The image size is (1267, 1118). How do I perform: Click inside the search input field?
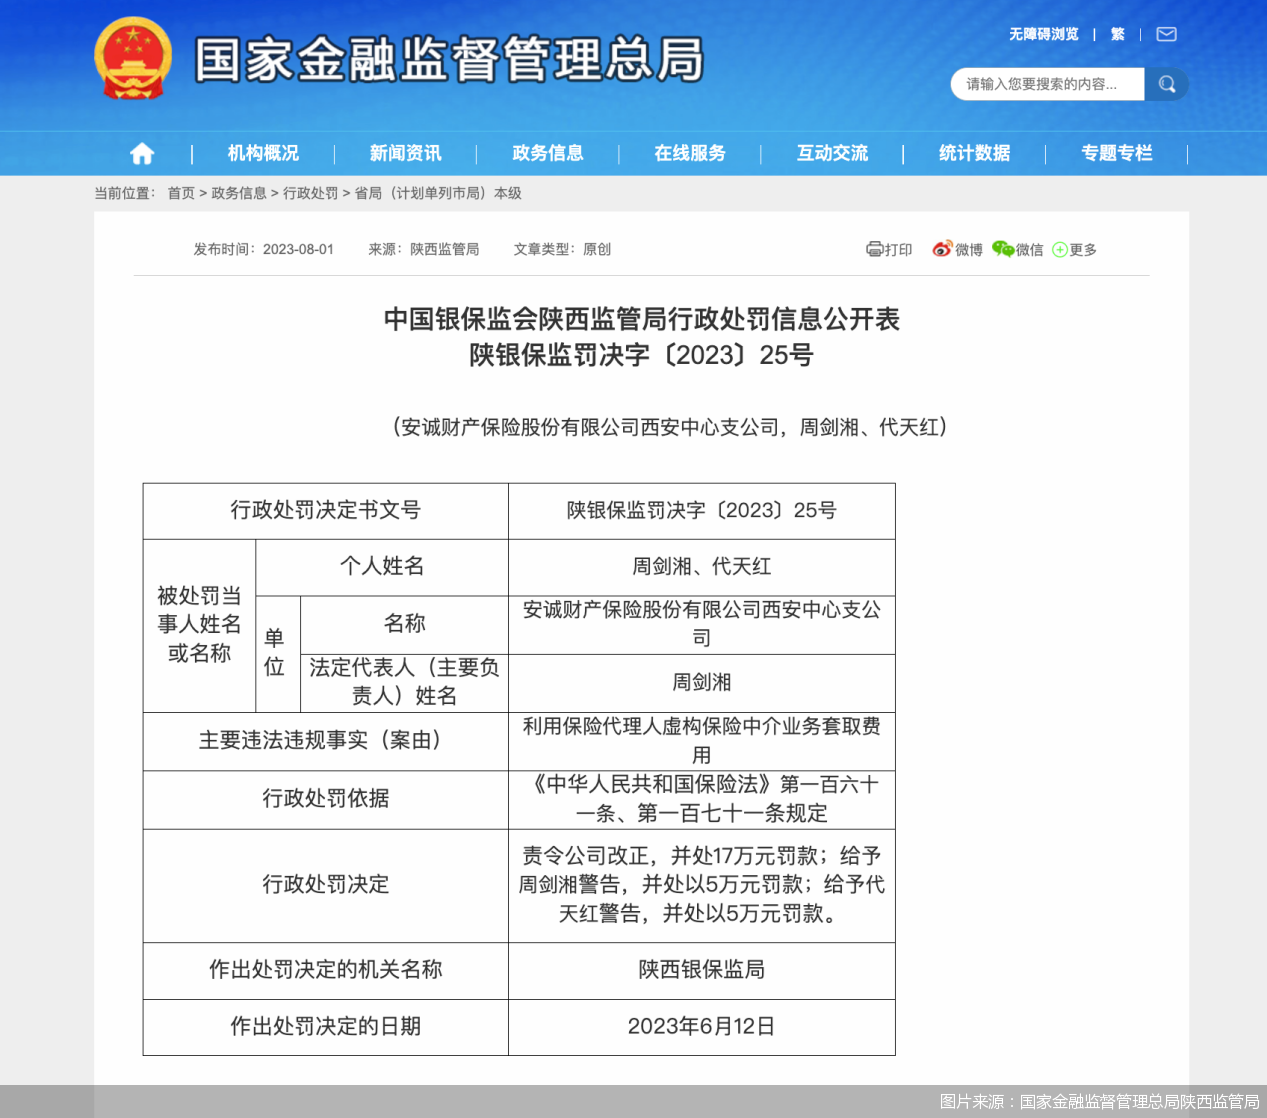click(1040, 84)
